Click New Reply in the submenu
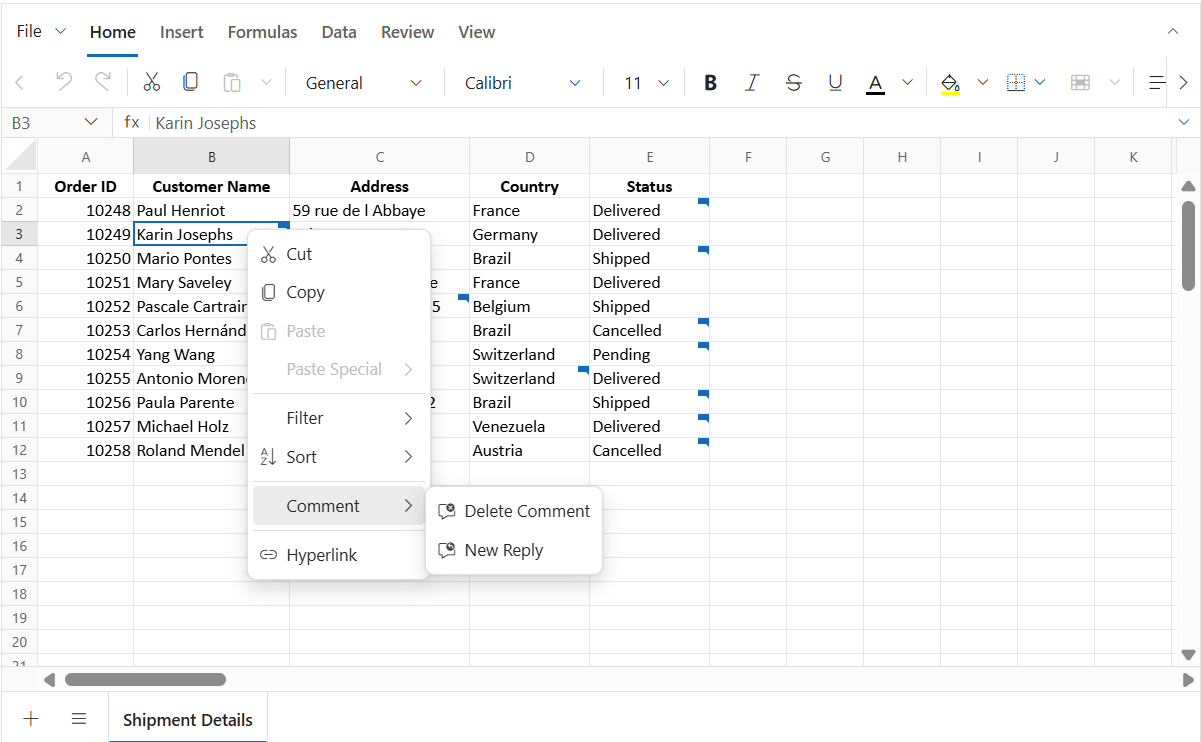 coord(514,550)
